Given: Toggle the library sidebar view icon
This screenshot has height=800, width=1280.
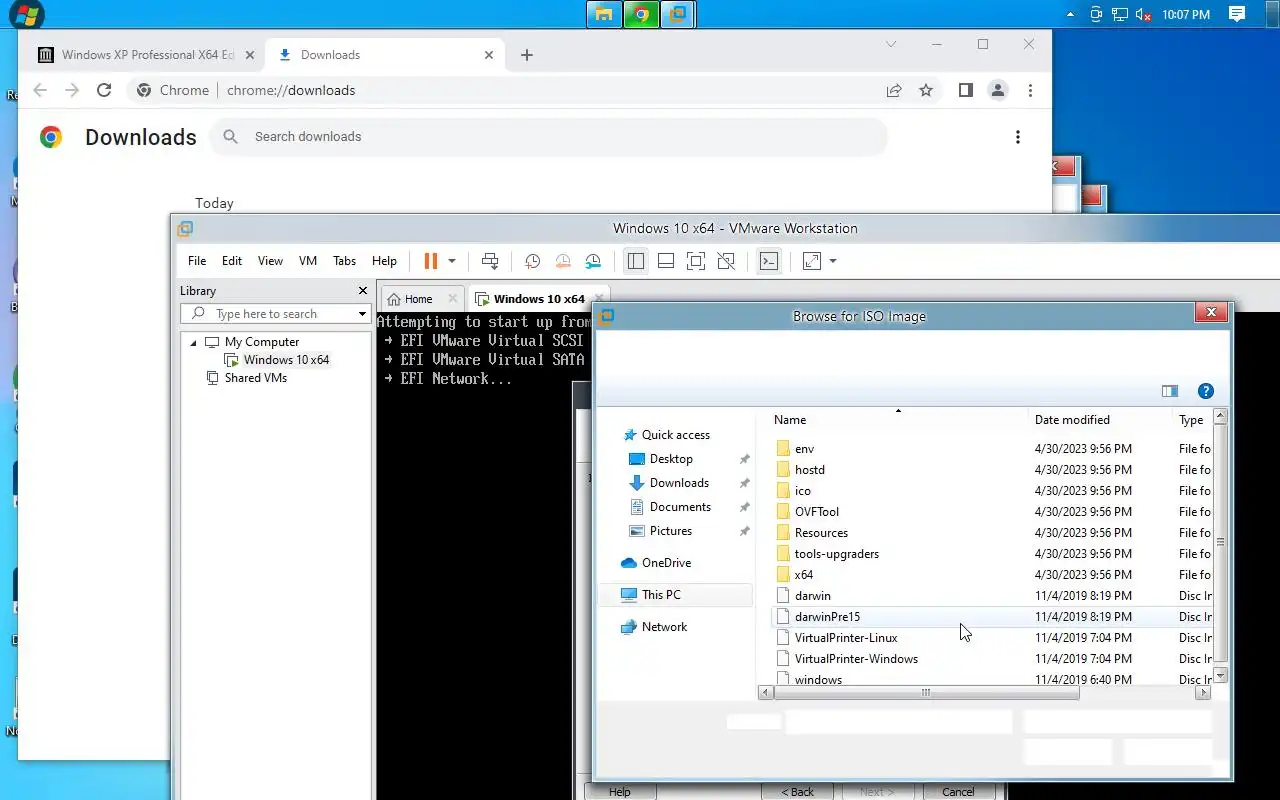Looking at the screenshot, I should [x=635, y=261].
